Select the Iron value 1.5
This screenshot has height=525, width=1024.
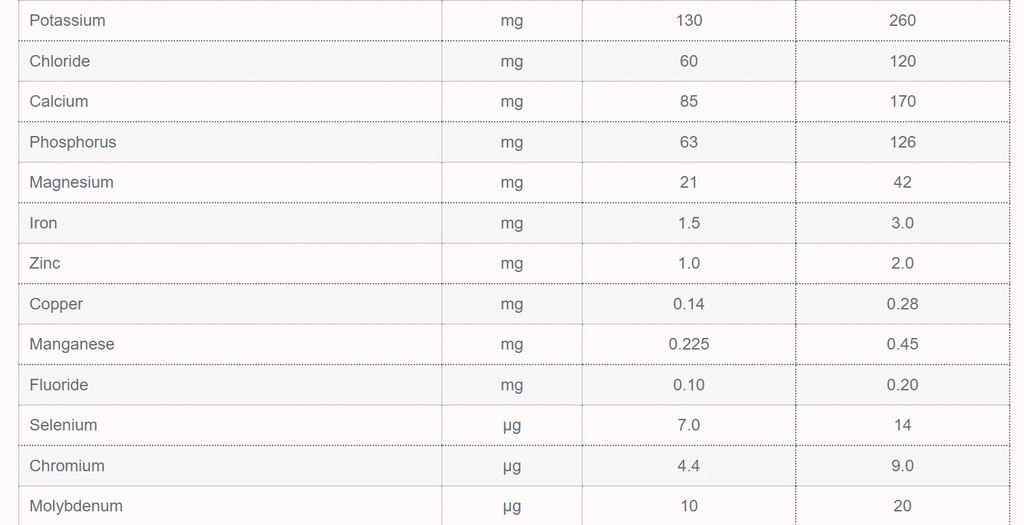(688, 223)
